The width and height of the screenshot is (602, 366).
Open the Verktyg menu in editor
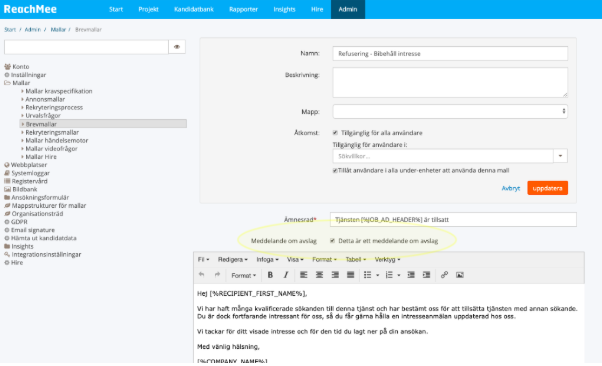(387, 260)
